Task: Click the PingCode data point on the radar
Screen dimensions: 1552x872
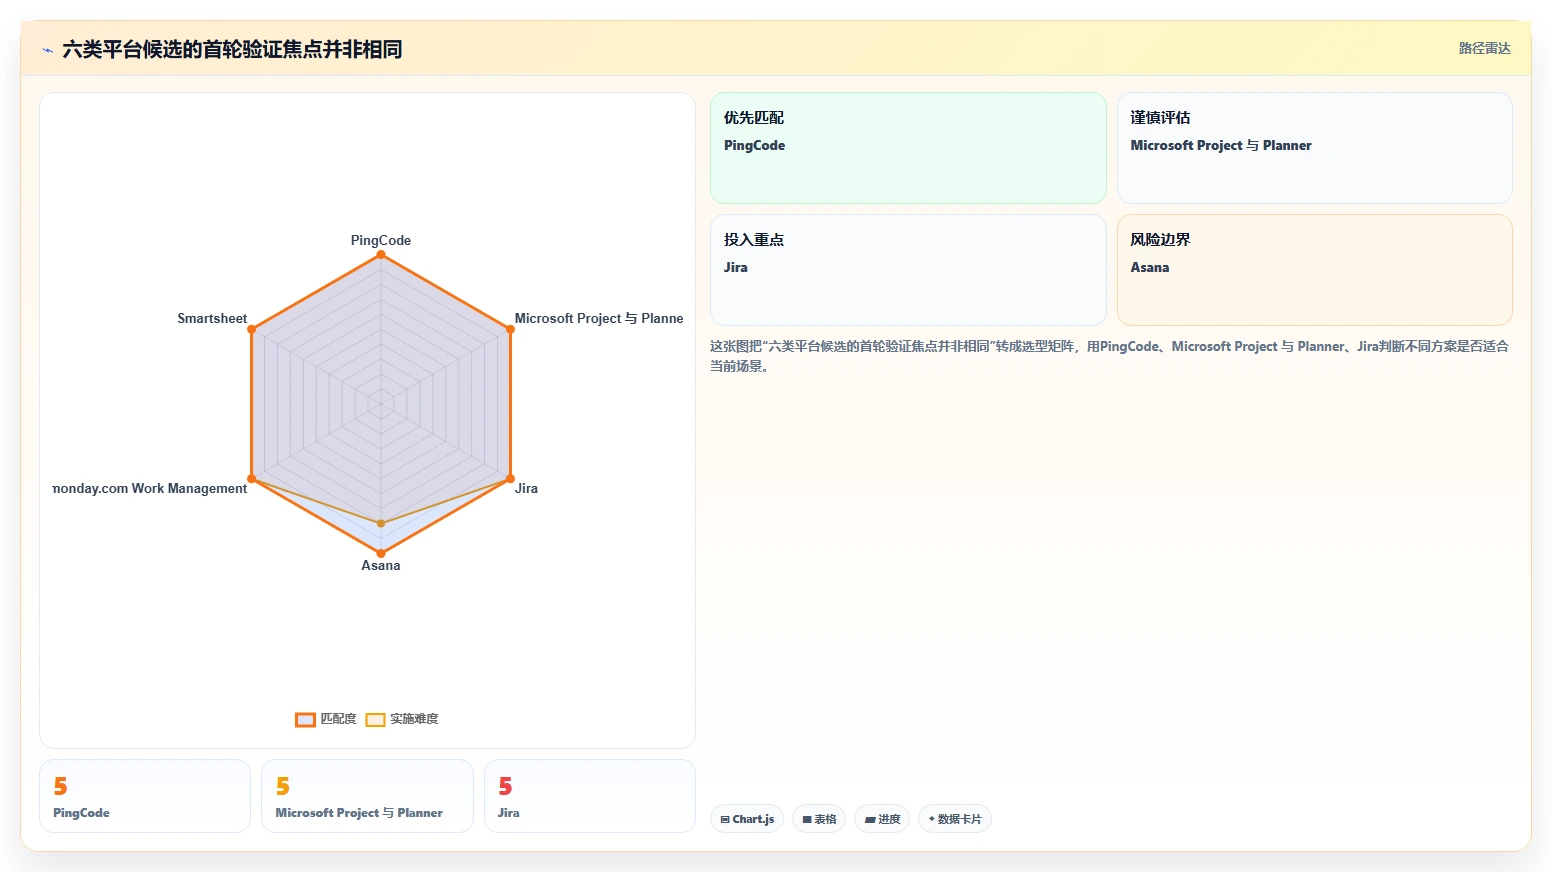Action: tap(381, 254)
